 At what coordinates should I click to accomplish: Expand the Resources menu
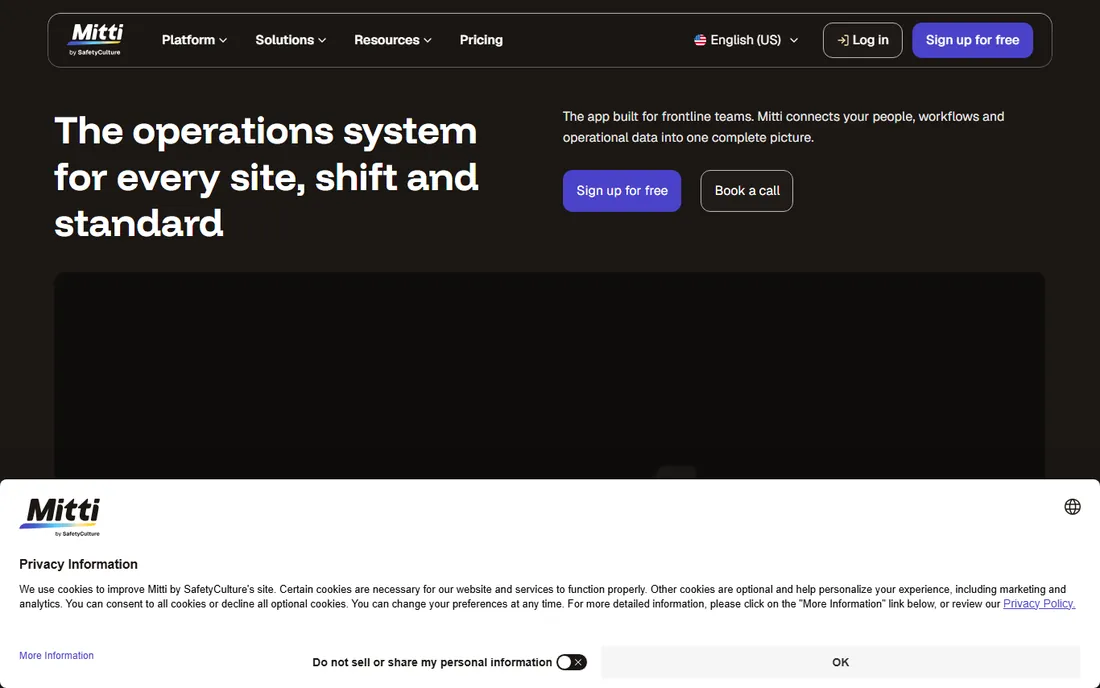click(x=393, y=40)
